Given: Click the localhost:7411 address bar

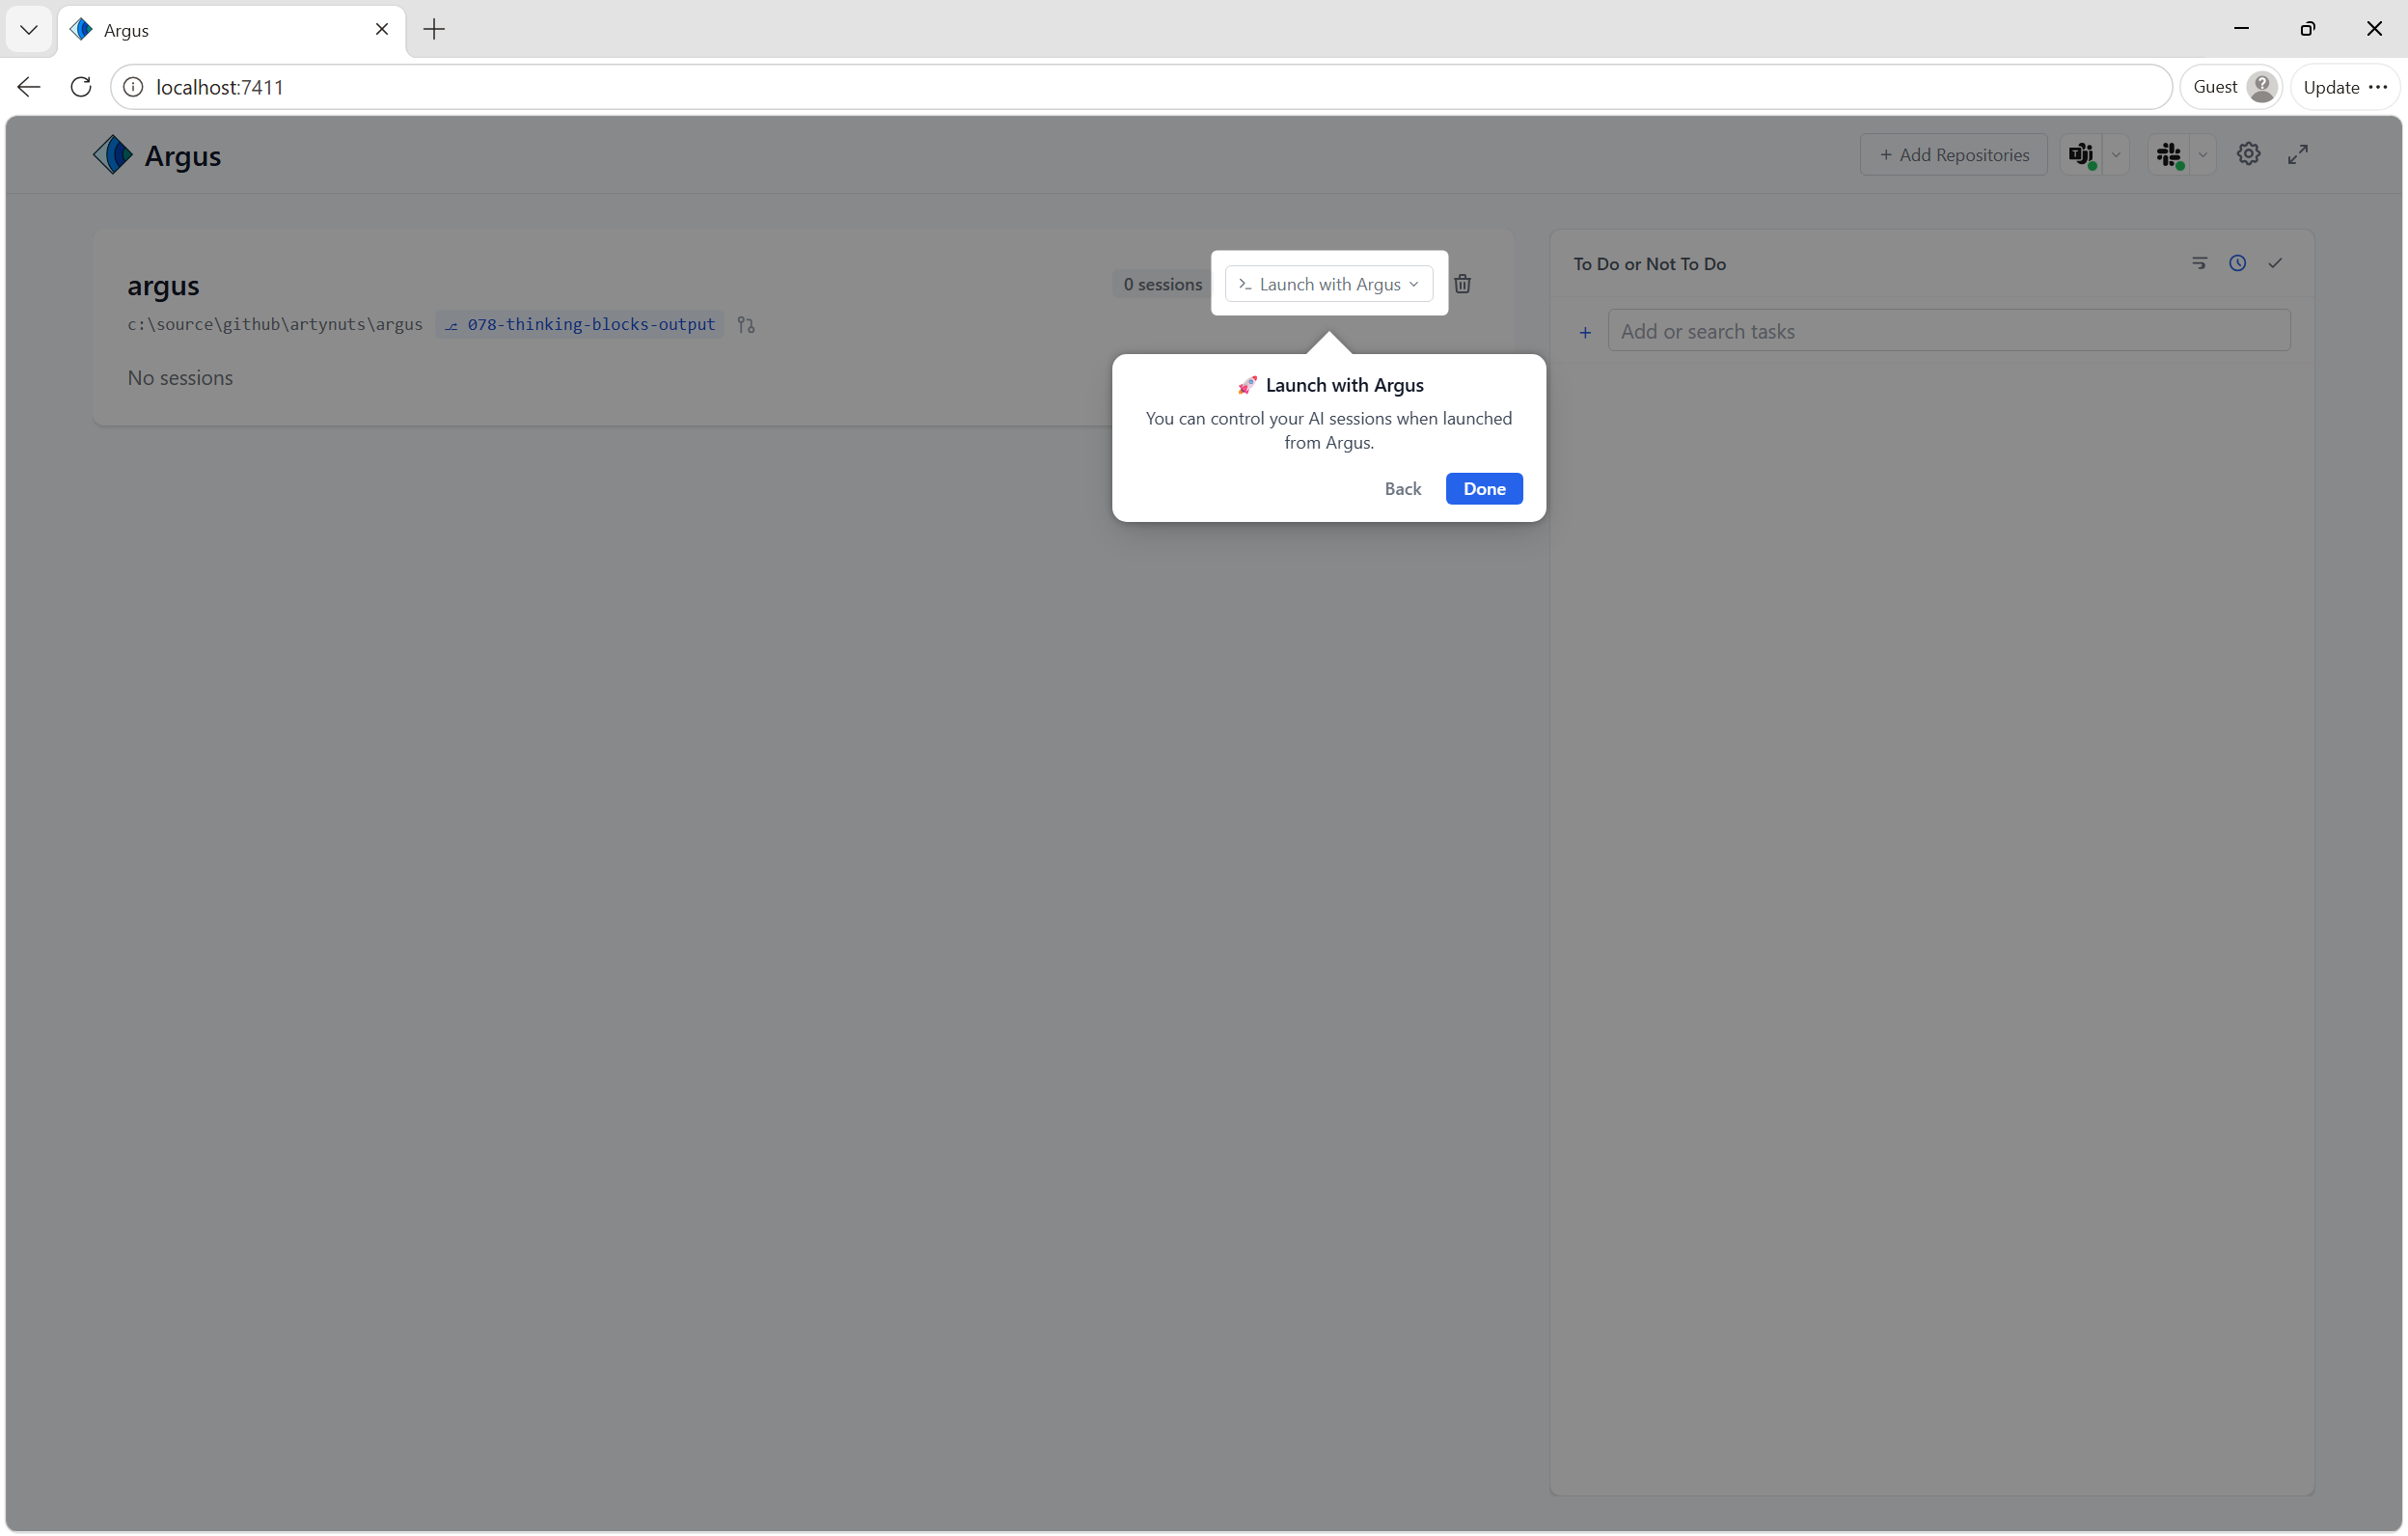Looking at the screenshot, I should click(x=1140, y=87).
